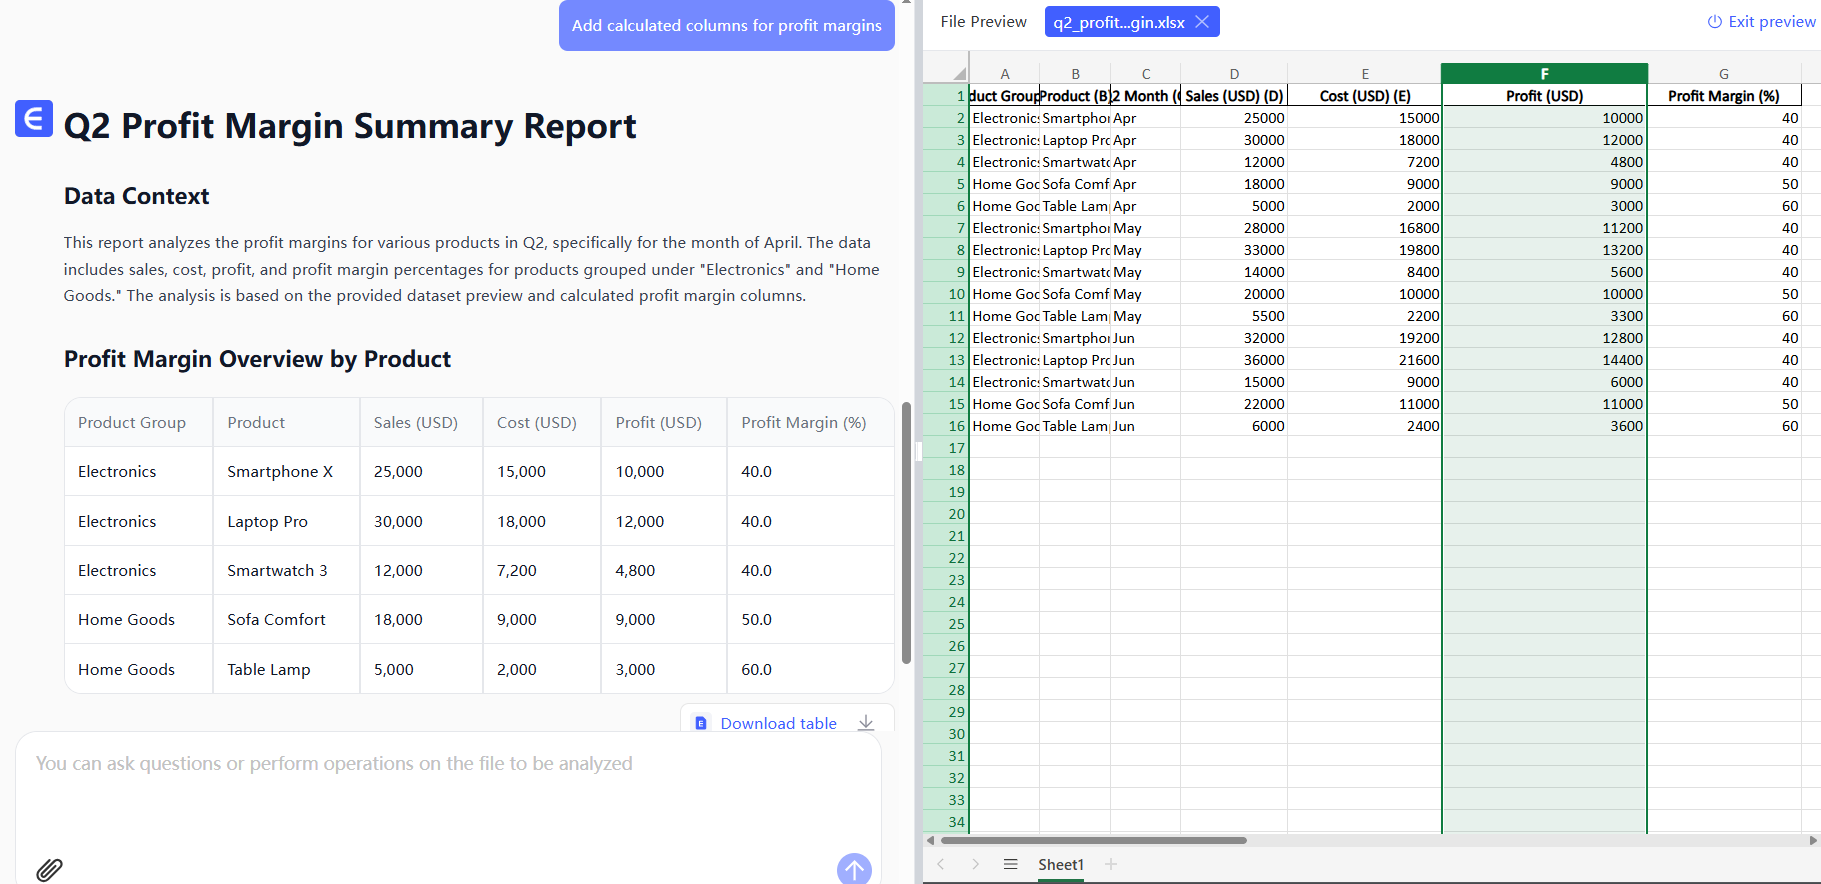The image size is (1821, 884).
Task: Click the vertical scrollbar in the report panel
Action: pos(906,532)
